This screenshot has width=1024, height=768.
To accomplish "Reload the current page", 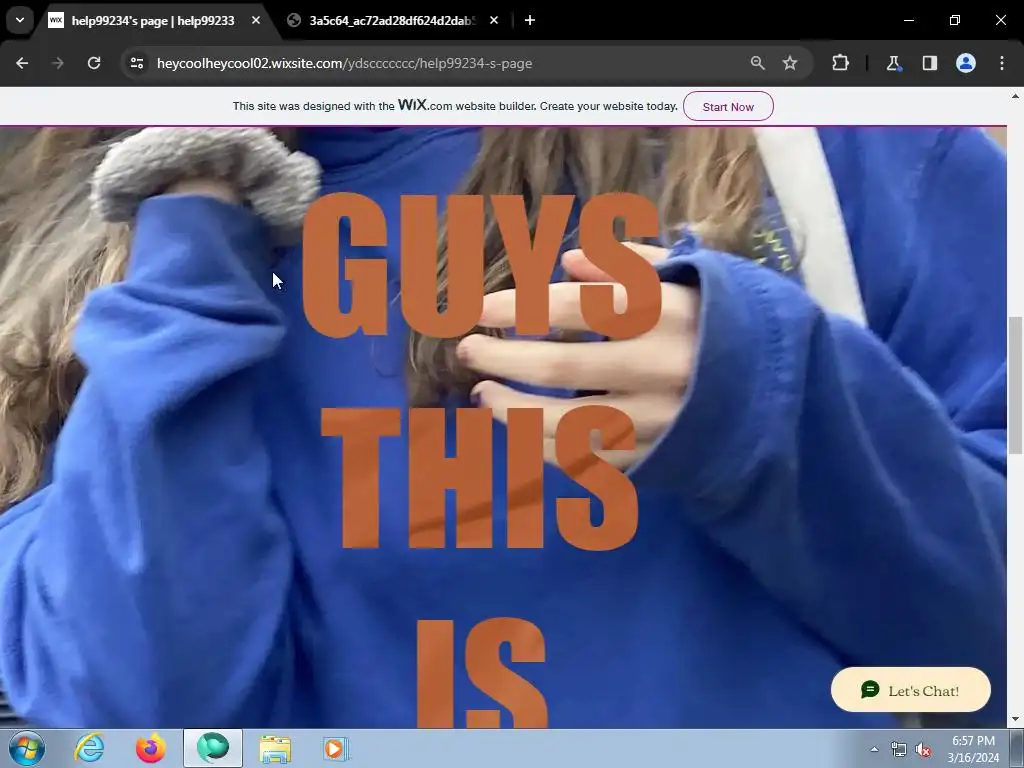I will (94, 63).
